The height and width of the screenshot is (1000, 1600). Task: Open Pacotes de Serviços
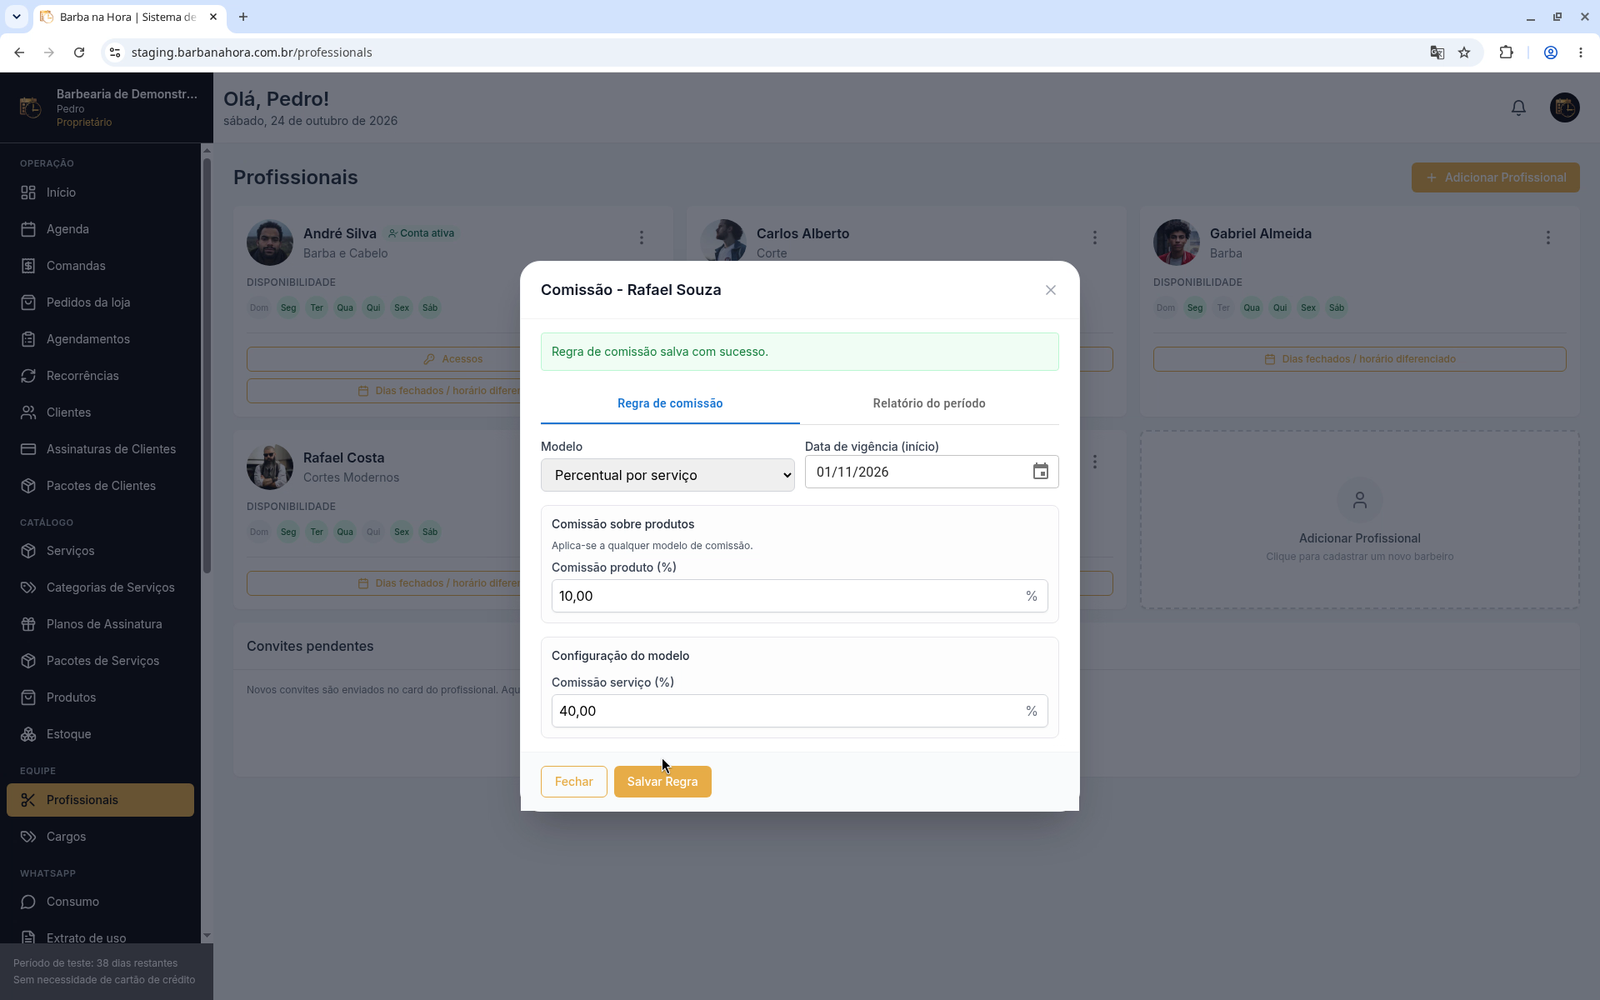tap(100, 661)
